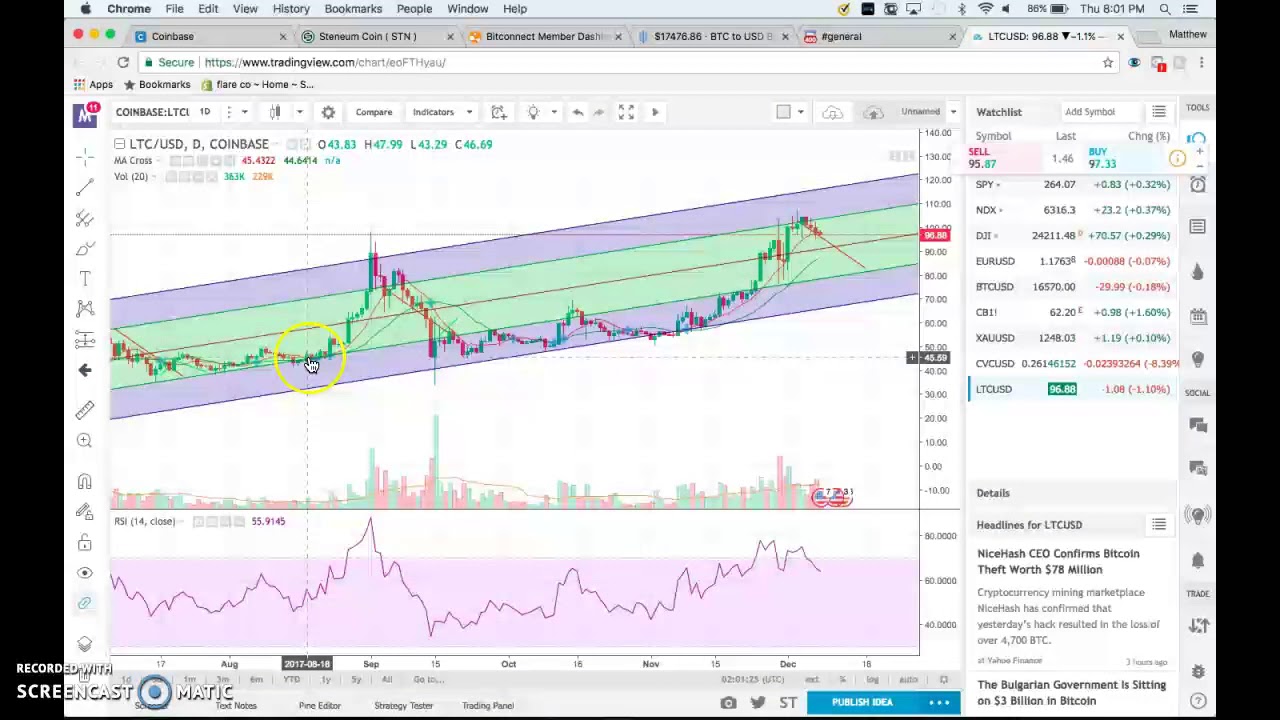Click the link-drawings sync icon in left toolbar
This screenshot has height=720, width=1280.
click(x=85, y=603)
